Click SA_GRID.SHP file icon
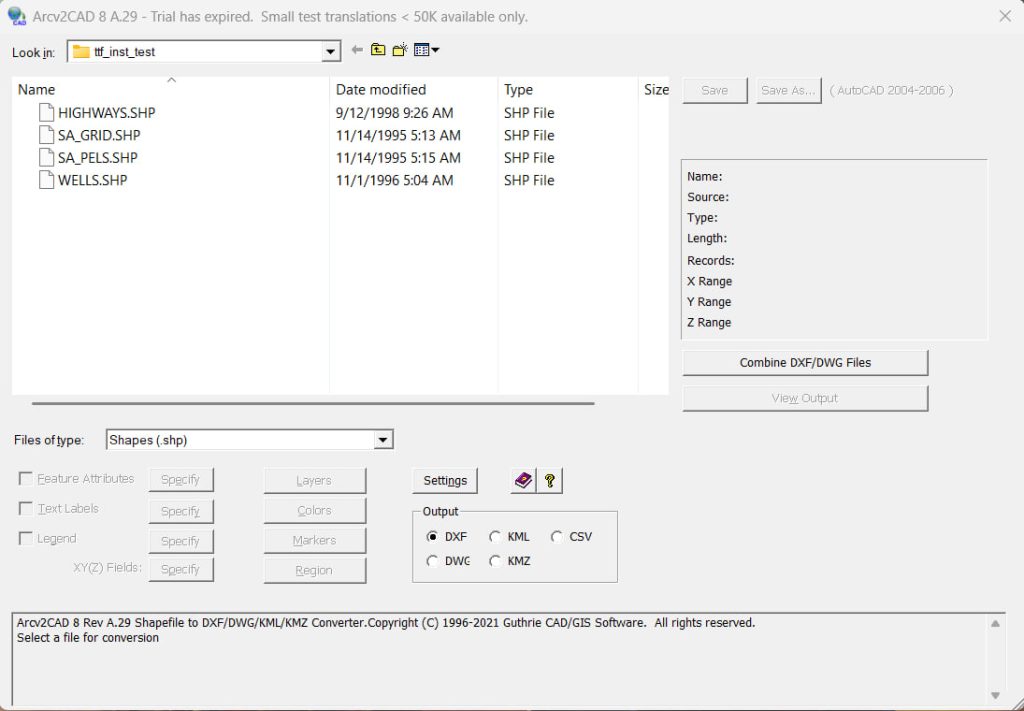Screen dimensions: 1024x711 click(x=46, y=135)
